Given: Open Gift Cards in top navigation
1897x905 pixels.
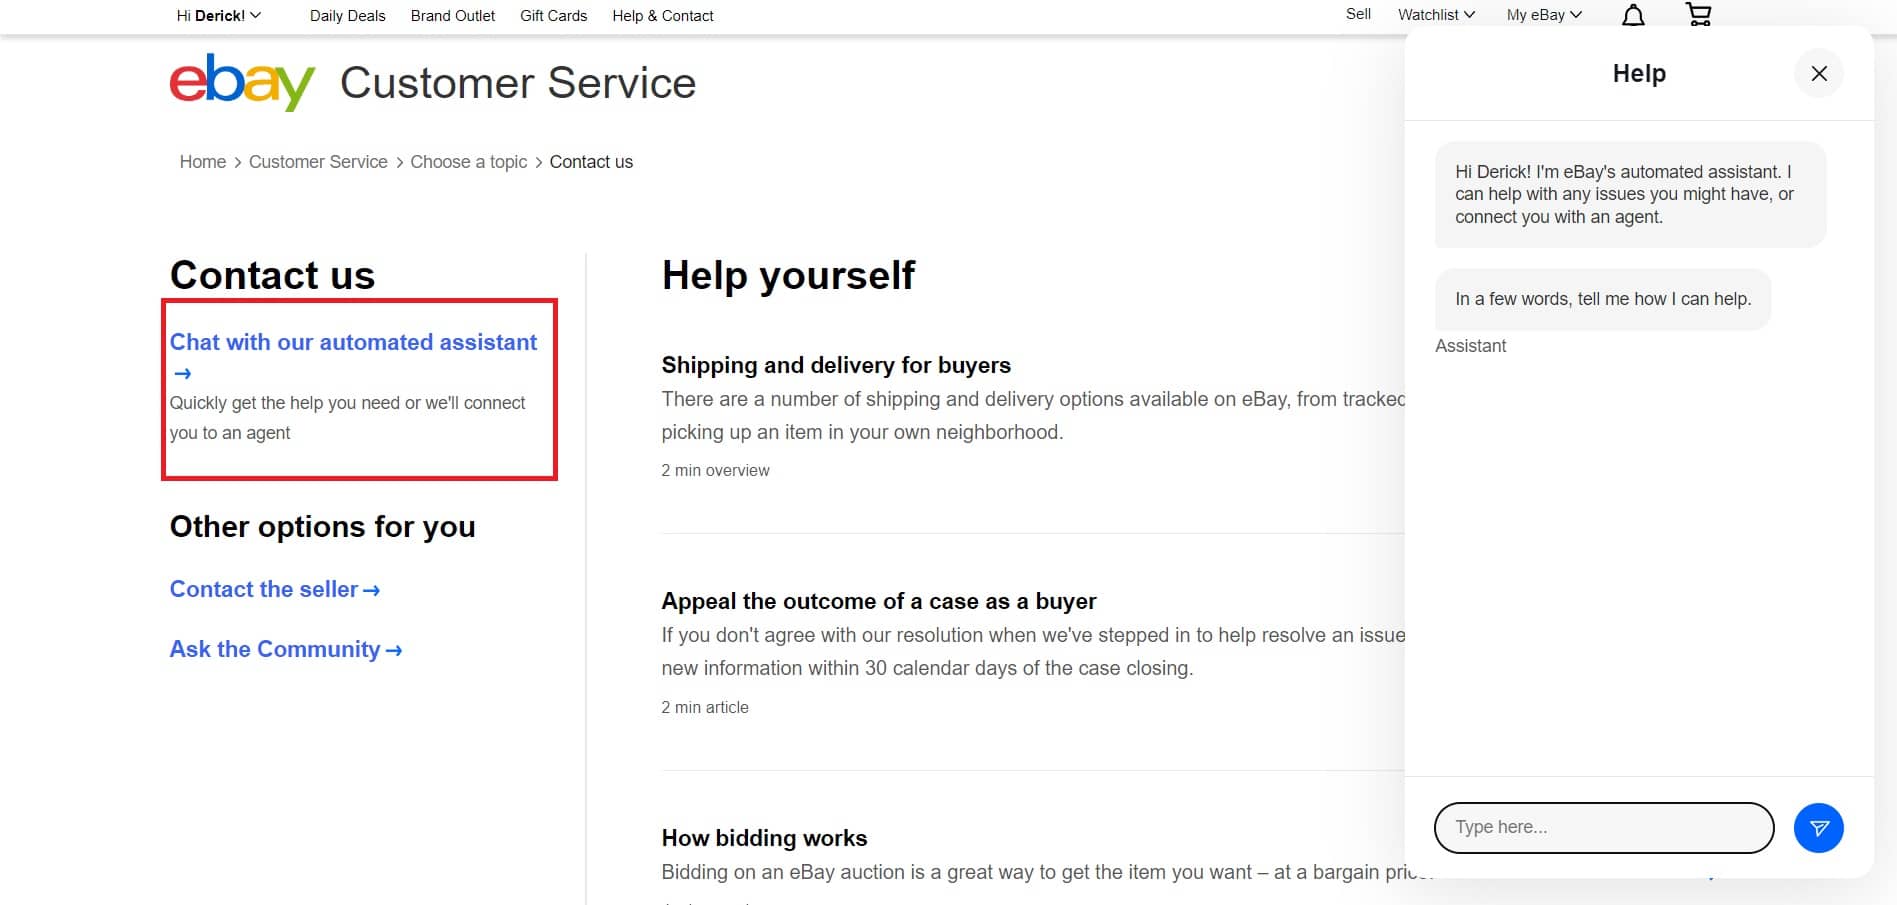Looking at the screenshot, I should click(x=553, y=15).
